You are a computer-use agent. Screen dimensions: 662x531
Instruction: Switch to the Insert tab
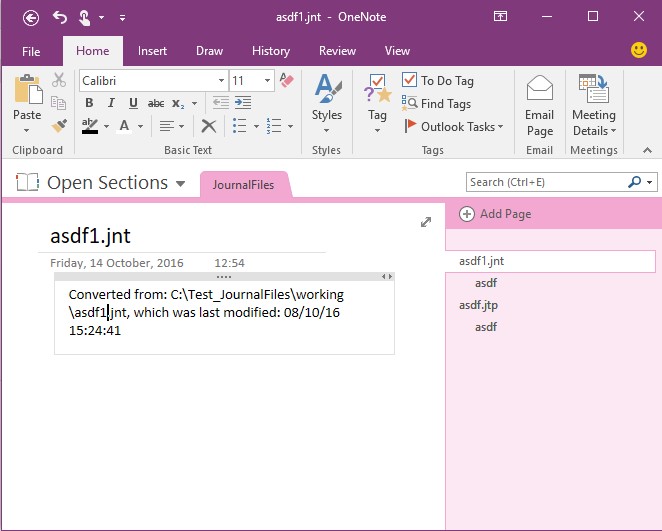[x=152, y=51]
